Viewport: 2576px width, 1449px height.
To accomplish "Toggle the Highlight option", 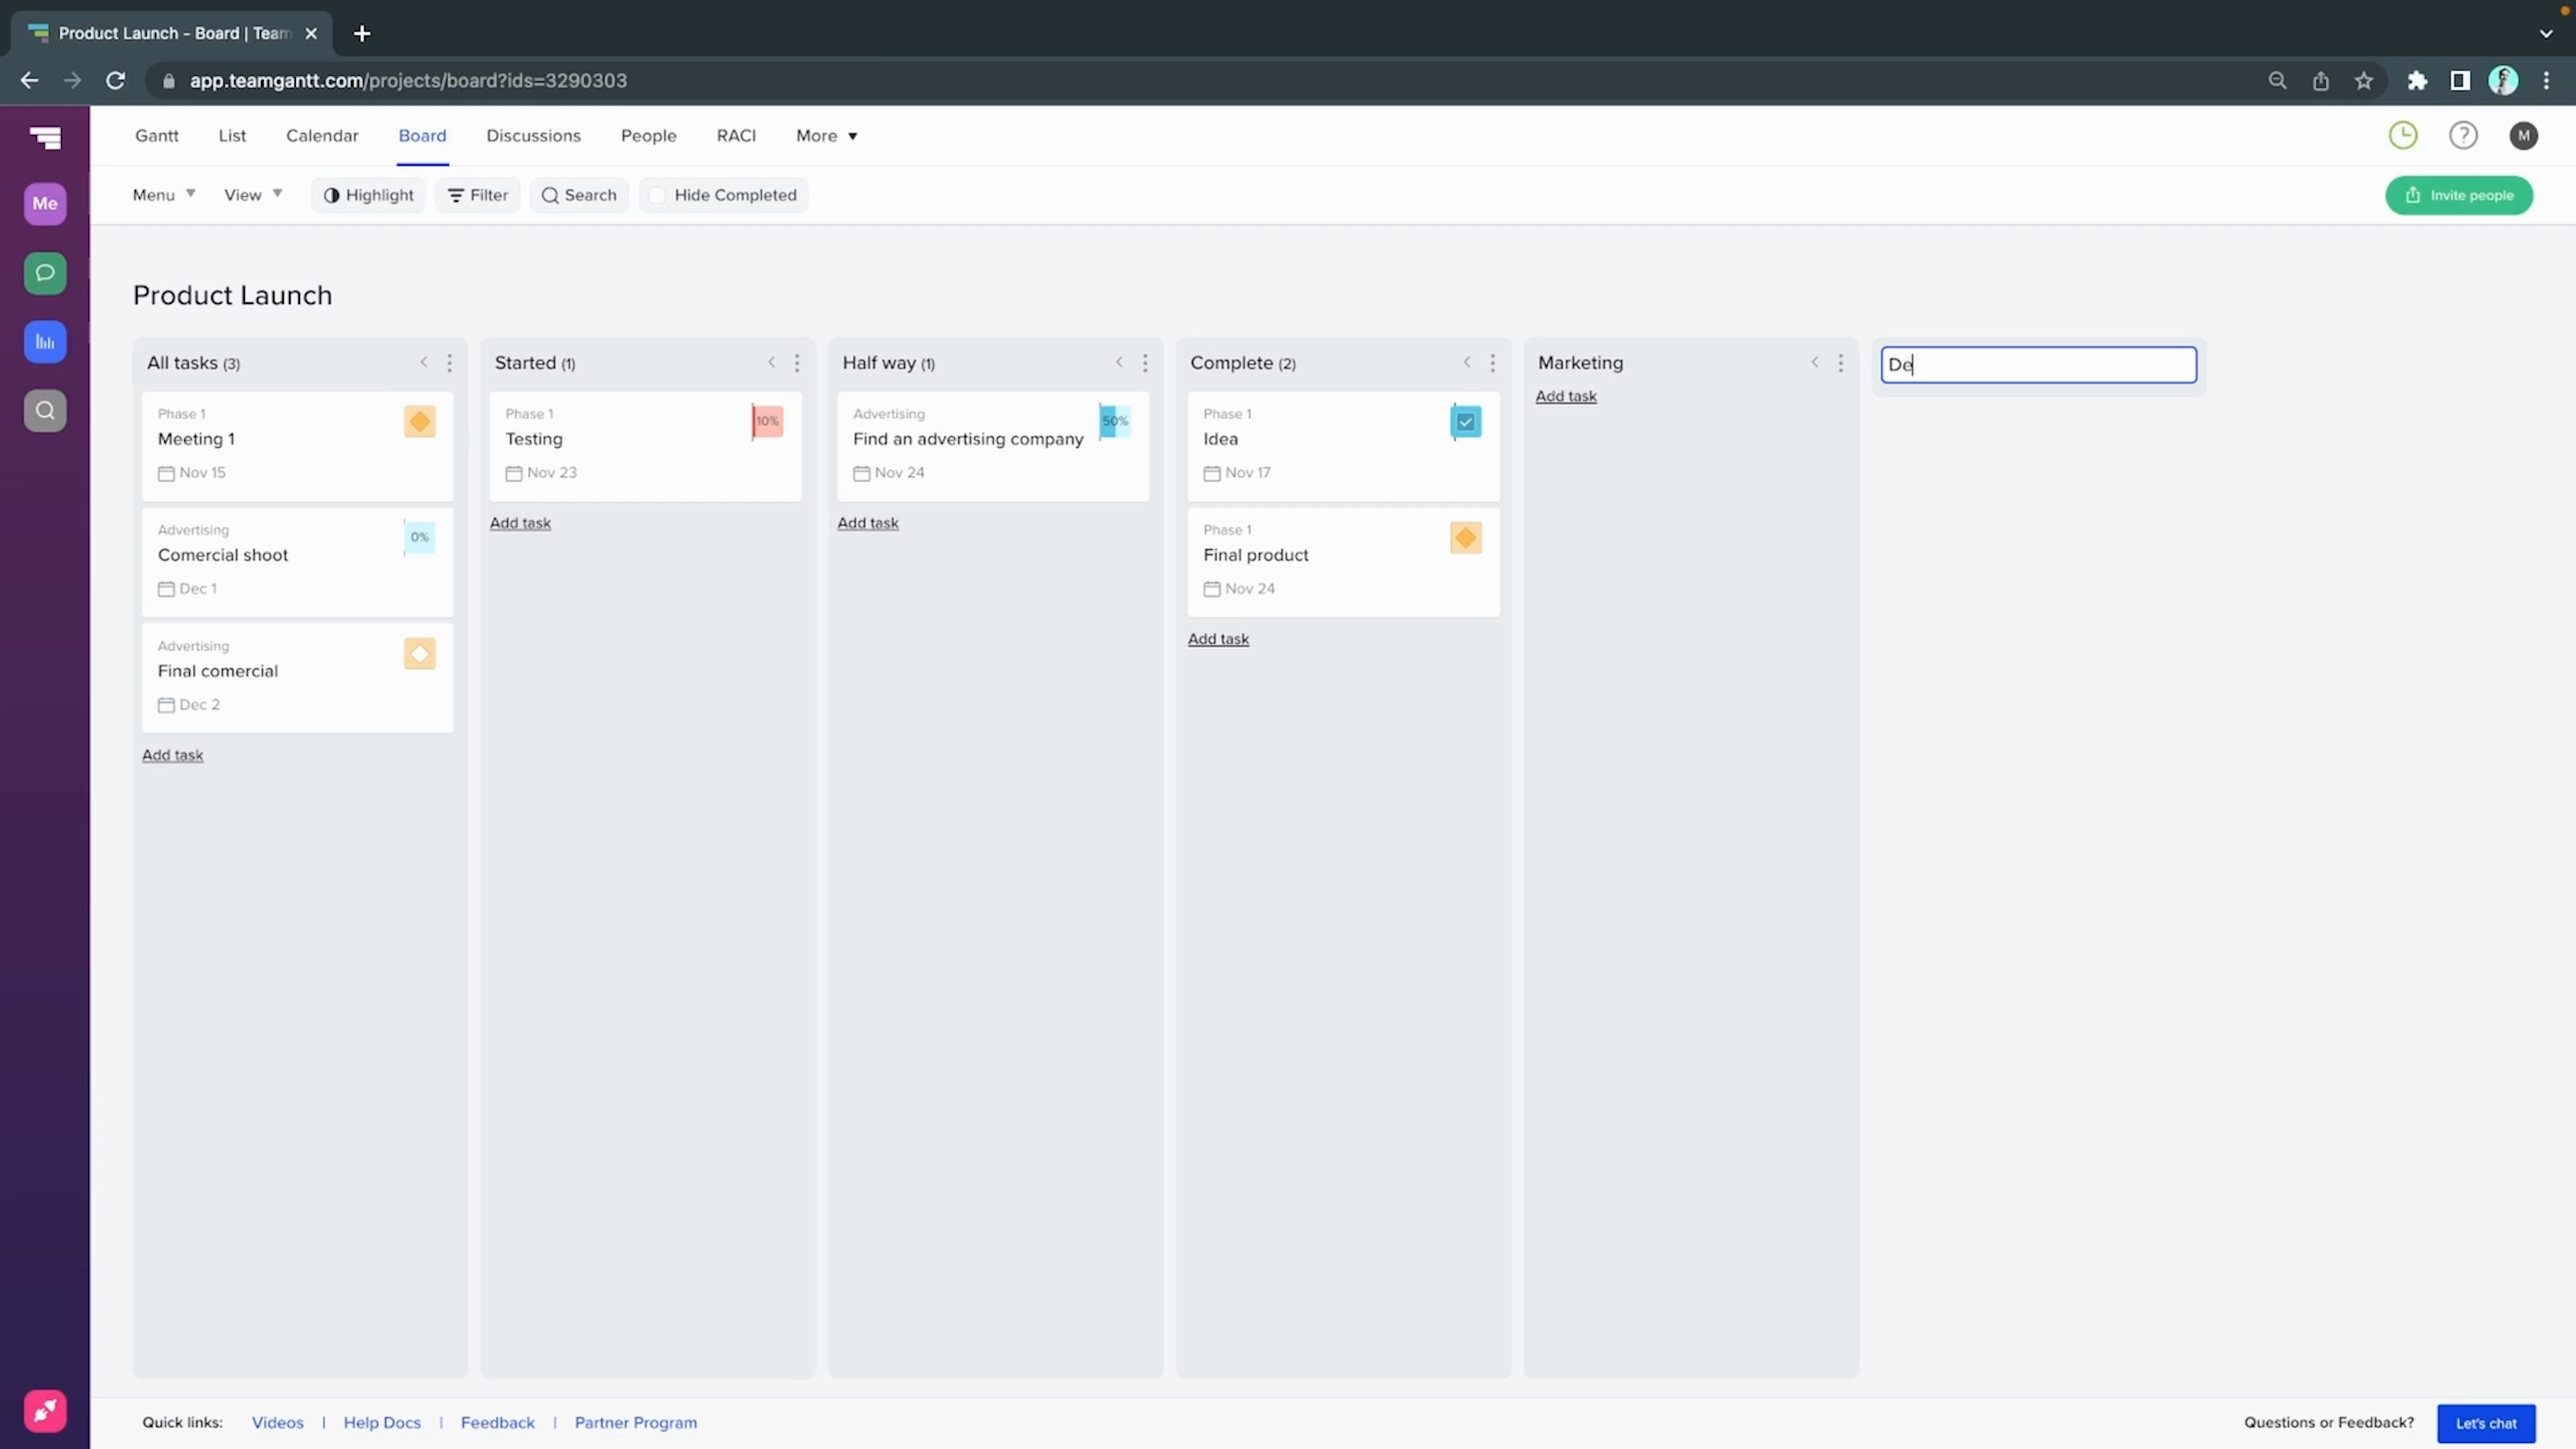I will click(369, 195).
